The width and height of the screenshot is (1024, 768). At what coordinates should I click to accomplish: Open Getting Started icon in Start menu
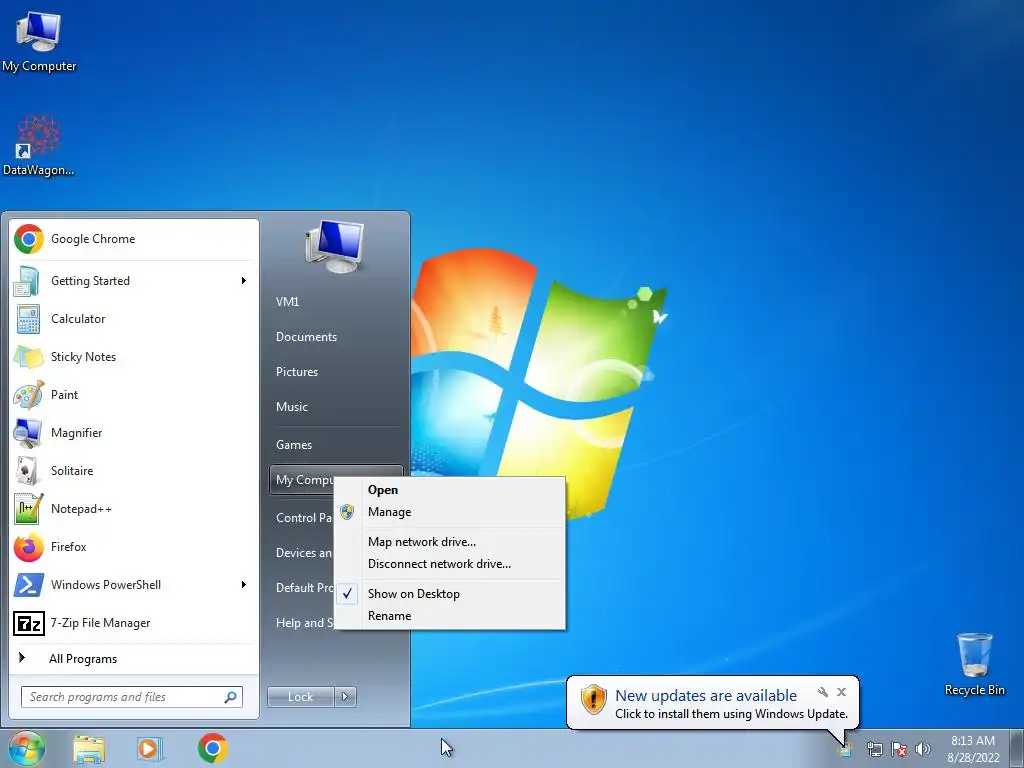pos(27,281)
